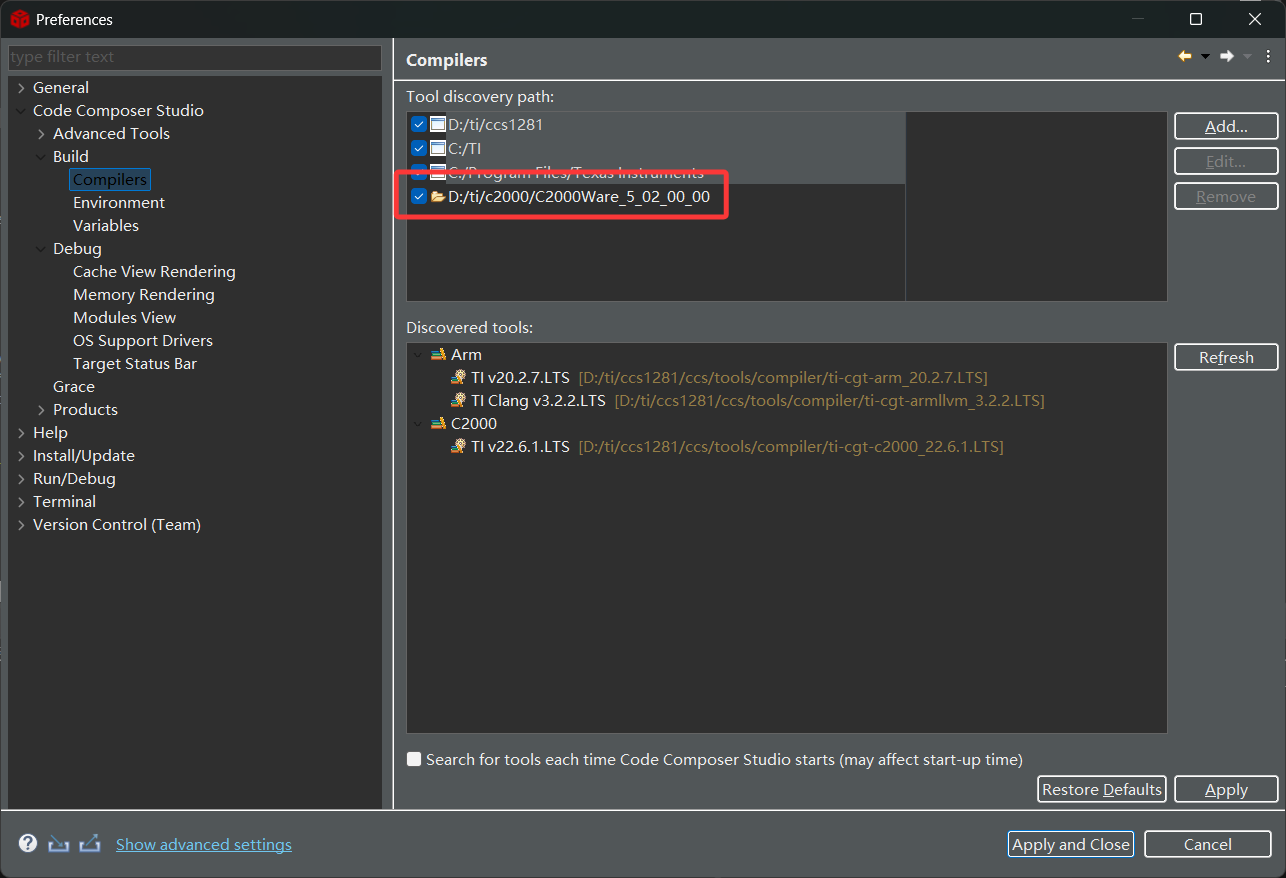Select the TI v20.2.7.LTS compiler row
This screenshot has height=878, width=1286.
(729, 378)
